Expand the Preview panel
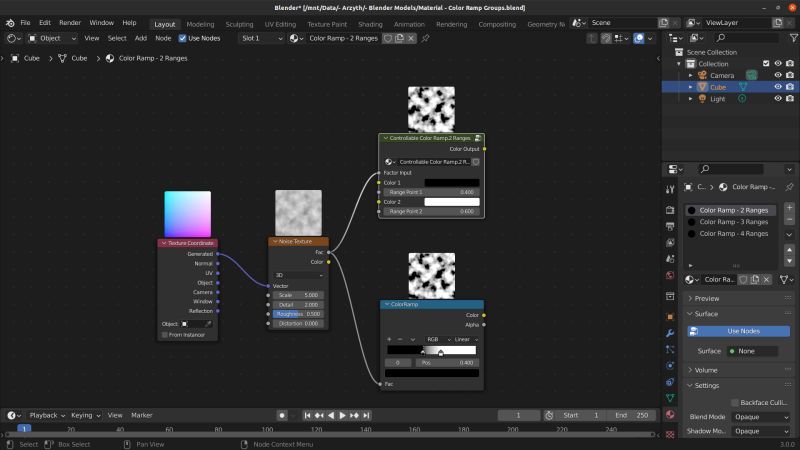The height and width of the screenshot is (450, 800). (707, 298)
